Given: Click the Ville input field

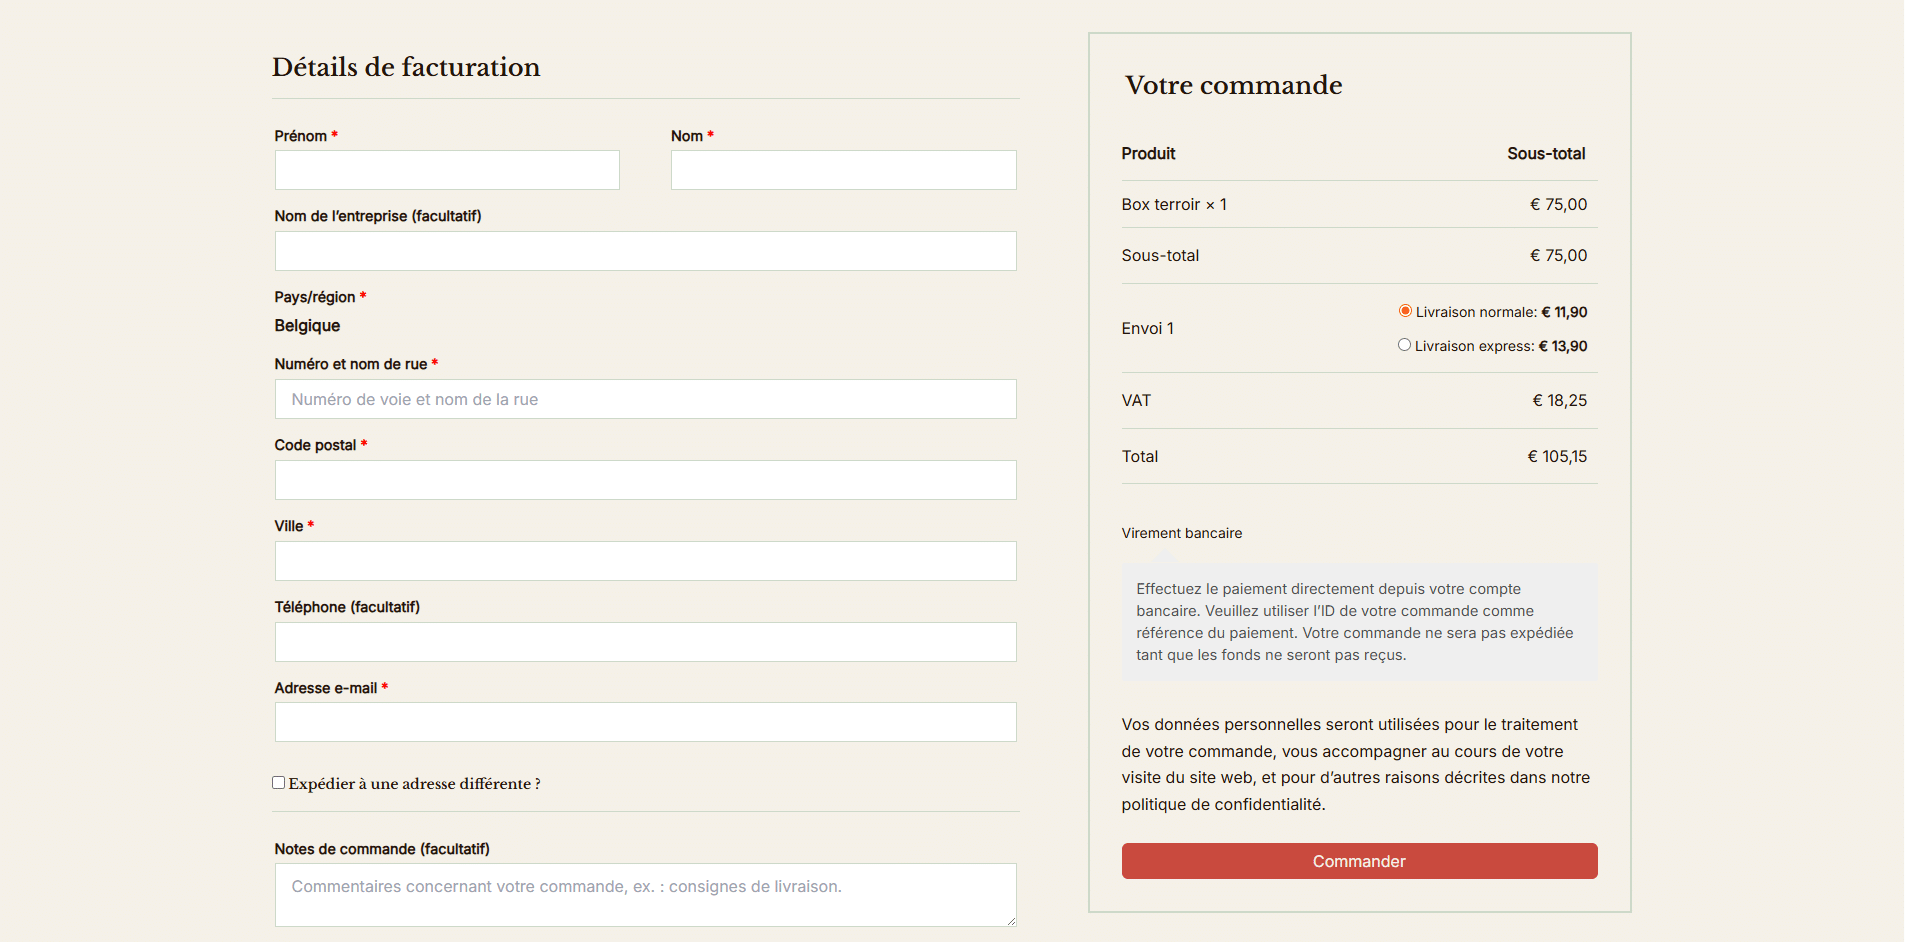Looking at the screenshot, I should click(645, 561).
